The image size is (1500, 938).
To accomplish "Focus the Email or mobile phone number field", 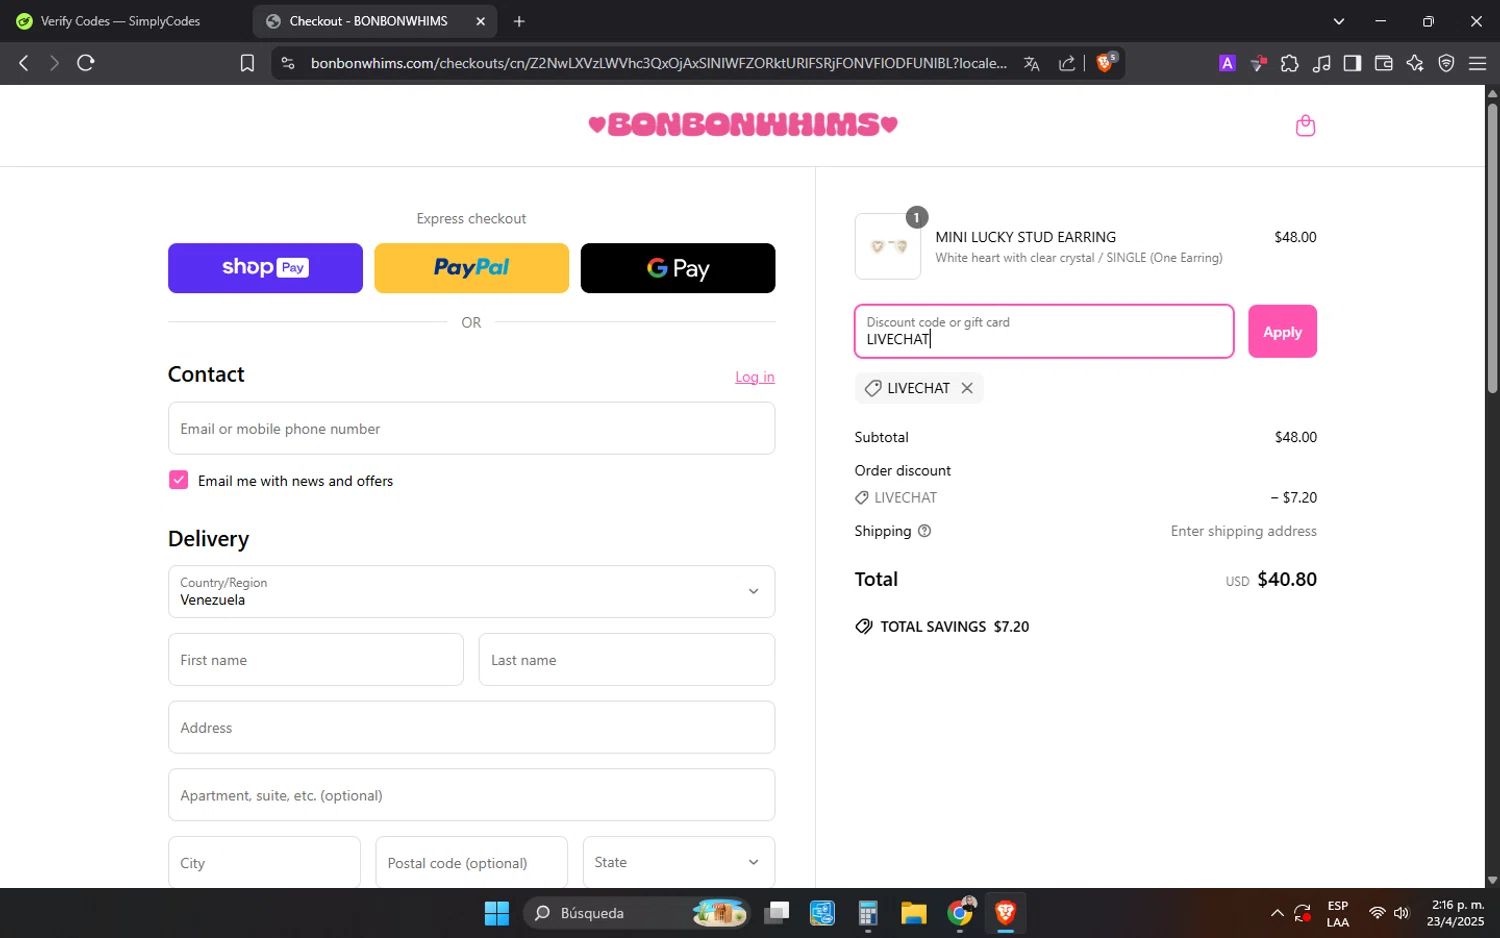I will pyautogui.click(x=471, y=428).
